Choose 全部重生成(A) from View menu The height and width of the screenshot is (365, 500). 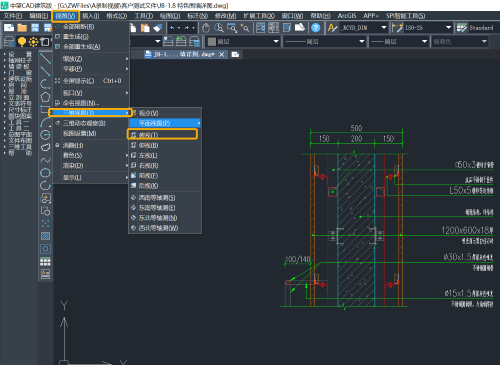tap(91, 47)
